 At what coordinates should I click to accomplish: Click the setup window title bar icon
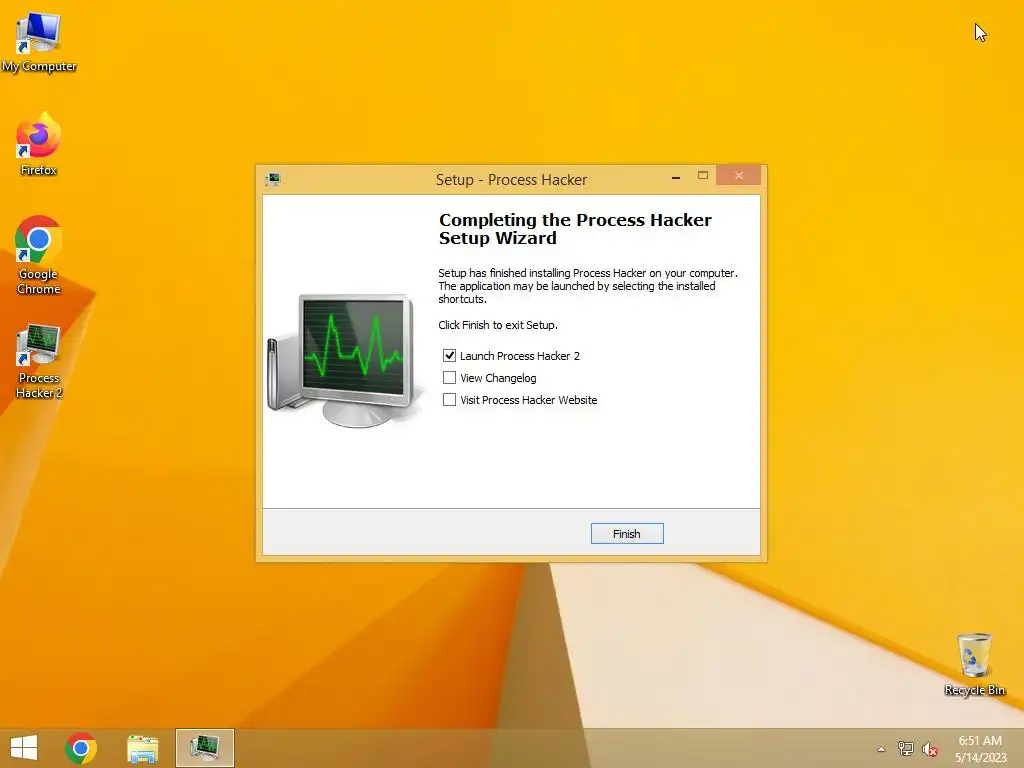273,179
